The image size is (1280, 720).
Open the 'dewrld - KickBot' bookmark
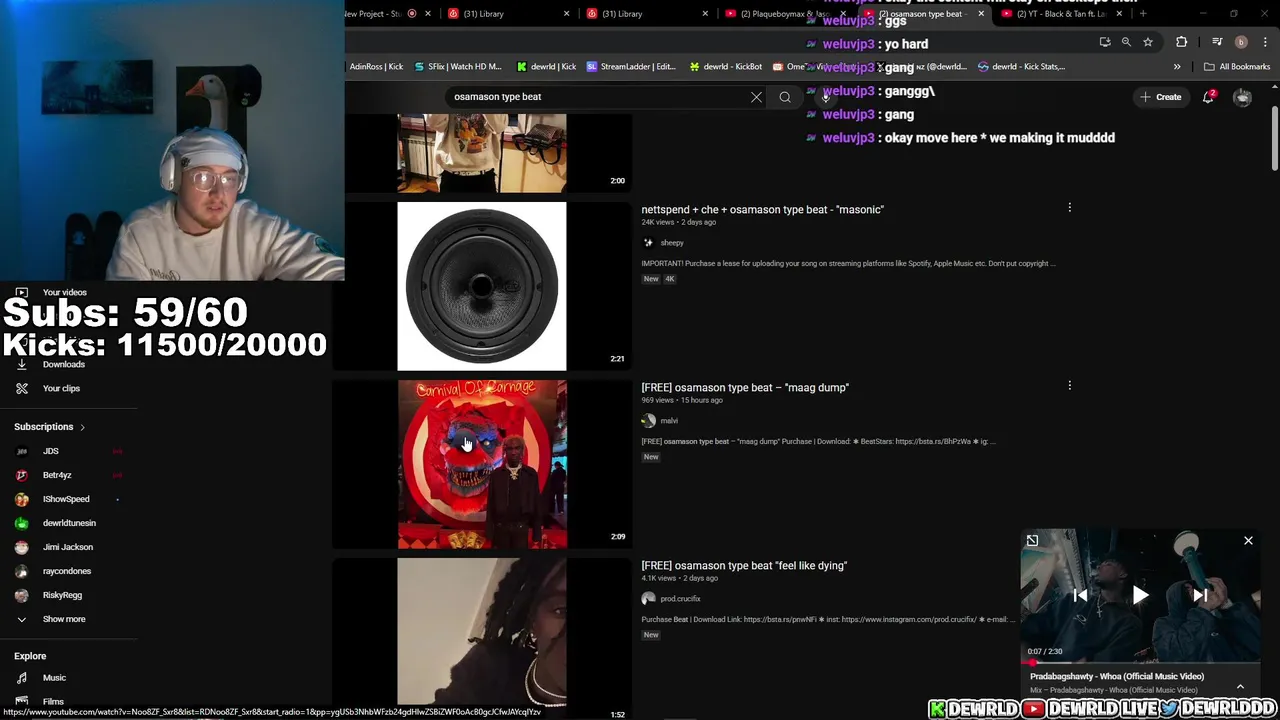(x=726, y=67)
